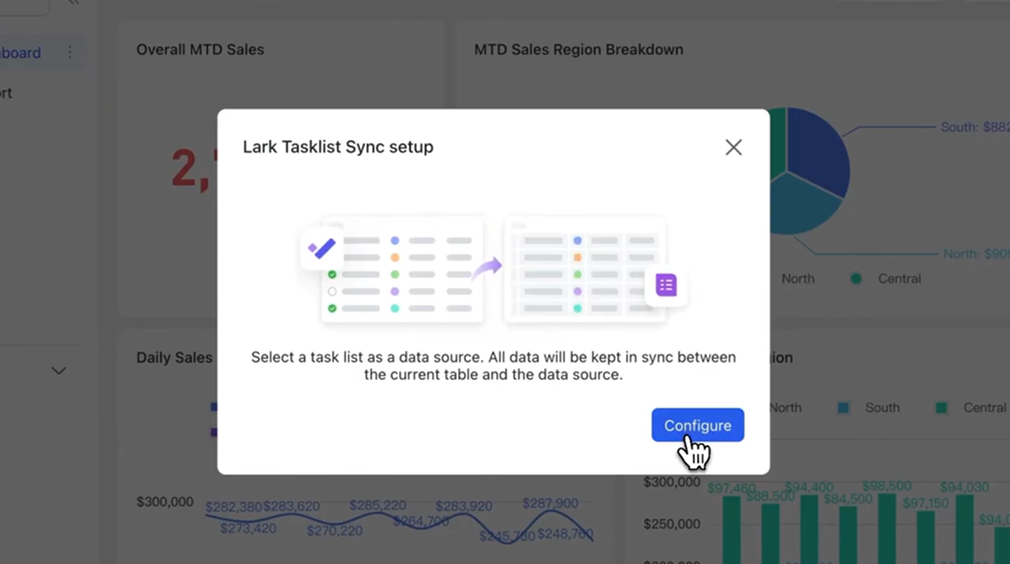Screen dimensions: 1010x564
Task: Select the Dashboard tab in sidebar
Action: 20,53
